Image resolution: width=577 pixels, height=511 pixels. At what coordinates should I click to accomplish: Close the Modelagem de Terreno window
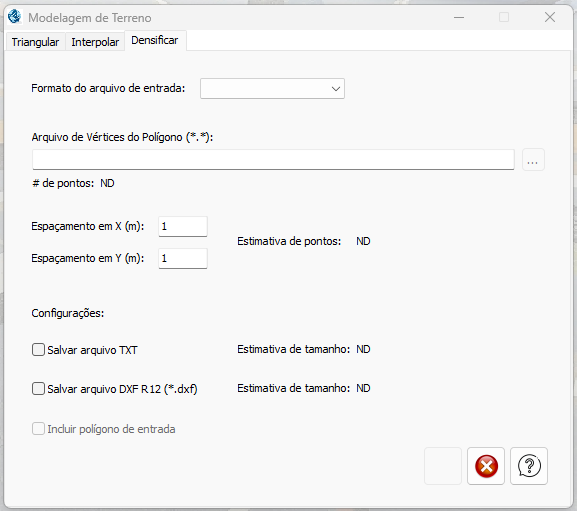click(550, 17)
